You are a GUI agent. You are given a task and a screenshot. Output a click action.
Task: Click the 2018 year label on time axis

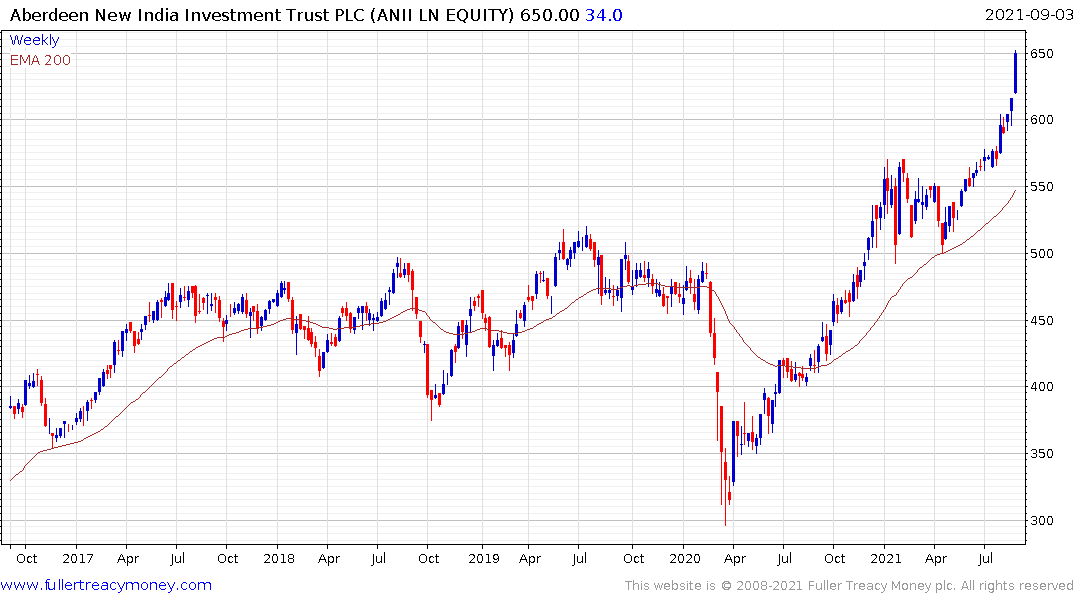coord(279,558)
